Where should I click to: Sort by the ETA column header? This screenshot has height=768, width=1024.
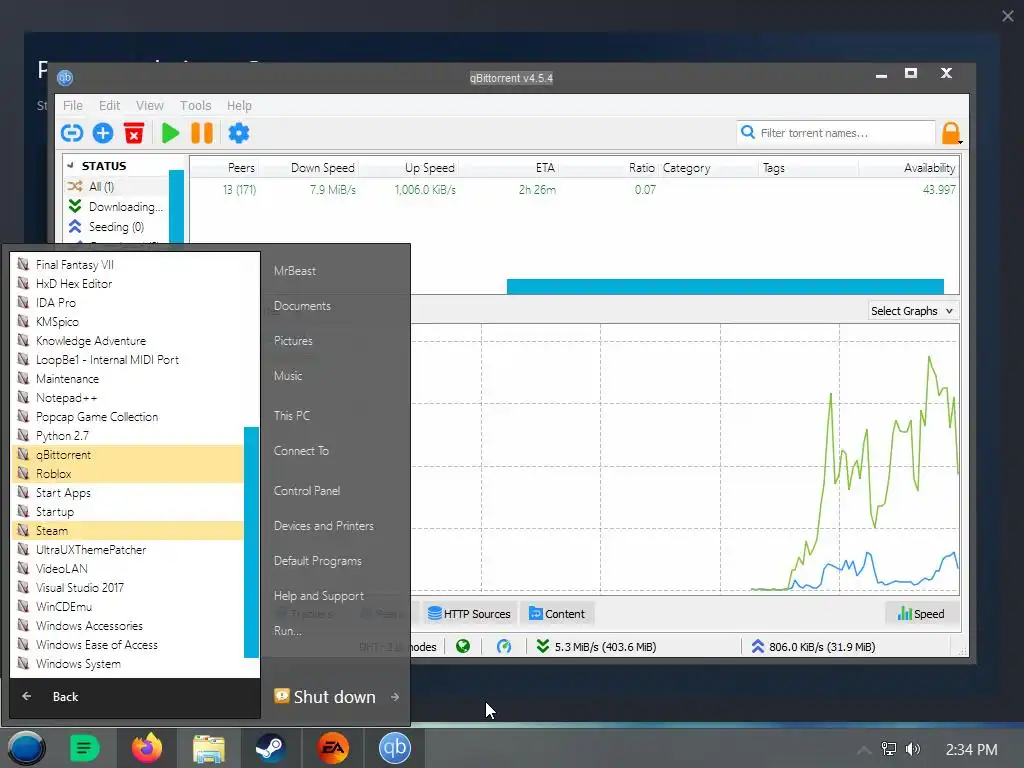click(x=545, y=168)
